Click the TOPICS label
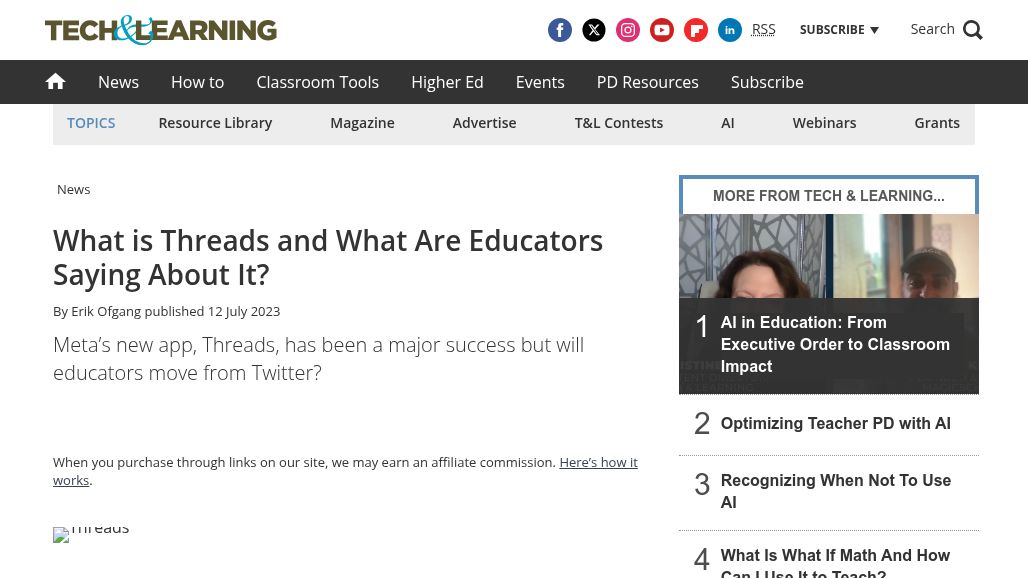The height and width of the screenshot is (578, 1028). [91, 123]
